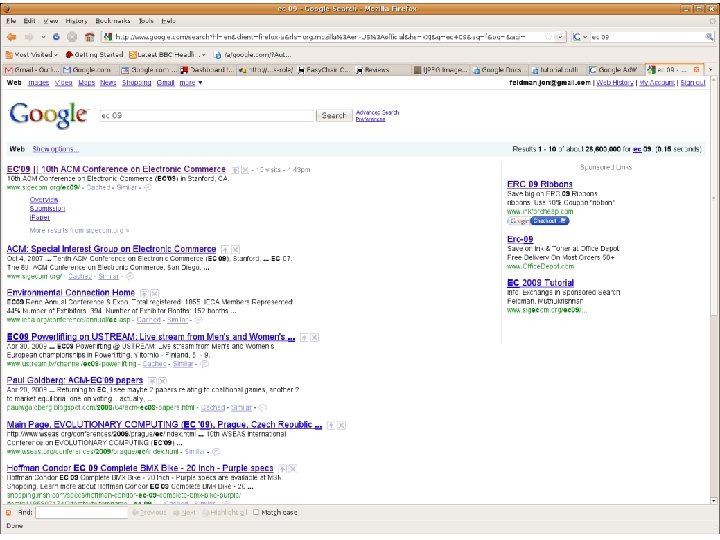Image resolution: width=720 pixels, height=540 pixels.
Task: Open the File menu
Action: click(11, 21)
